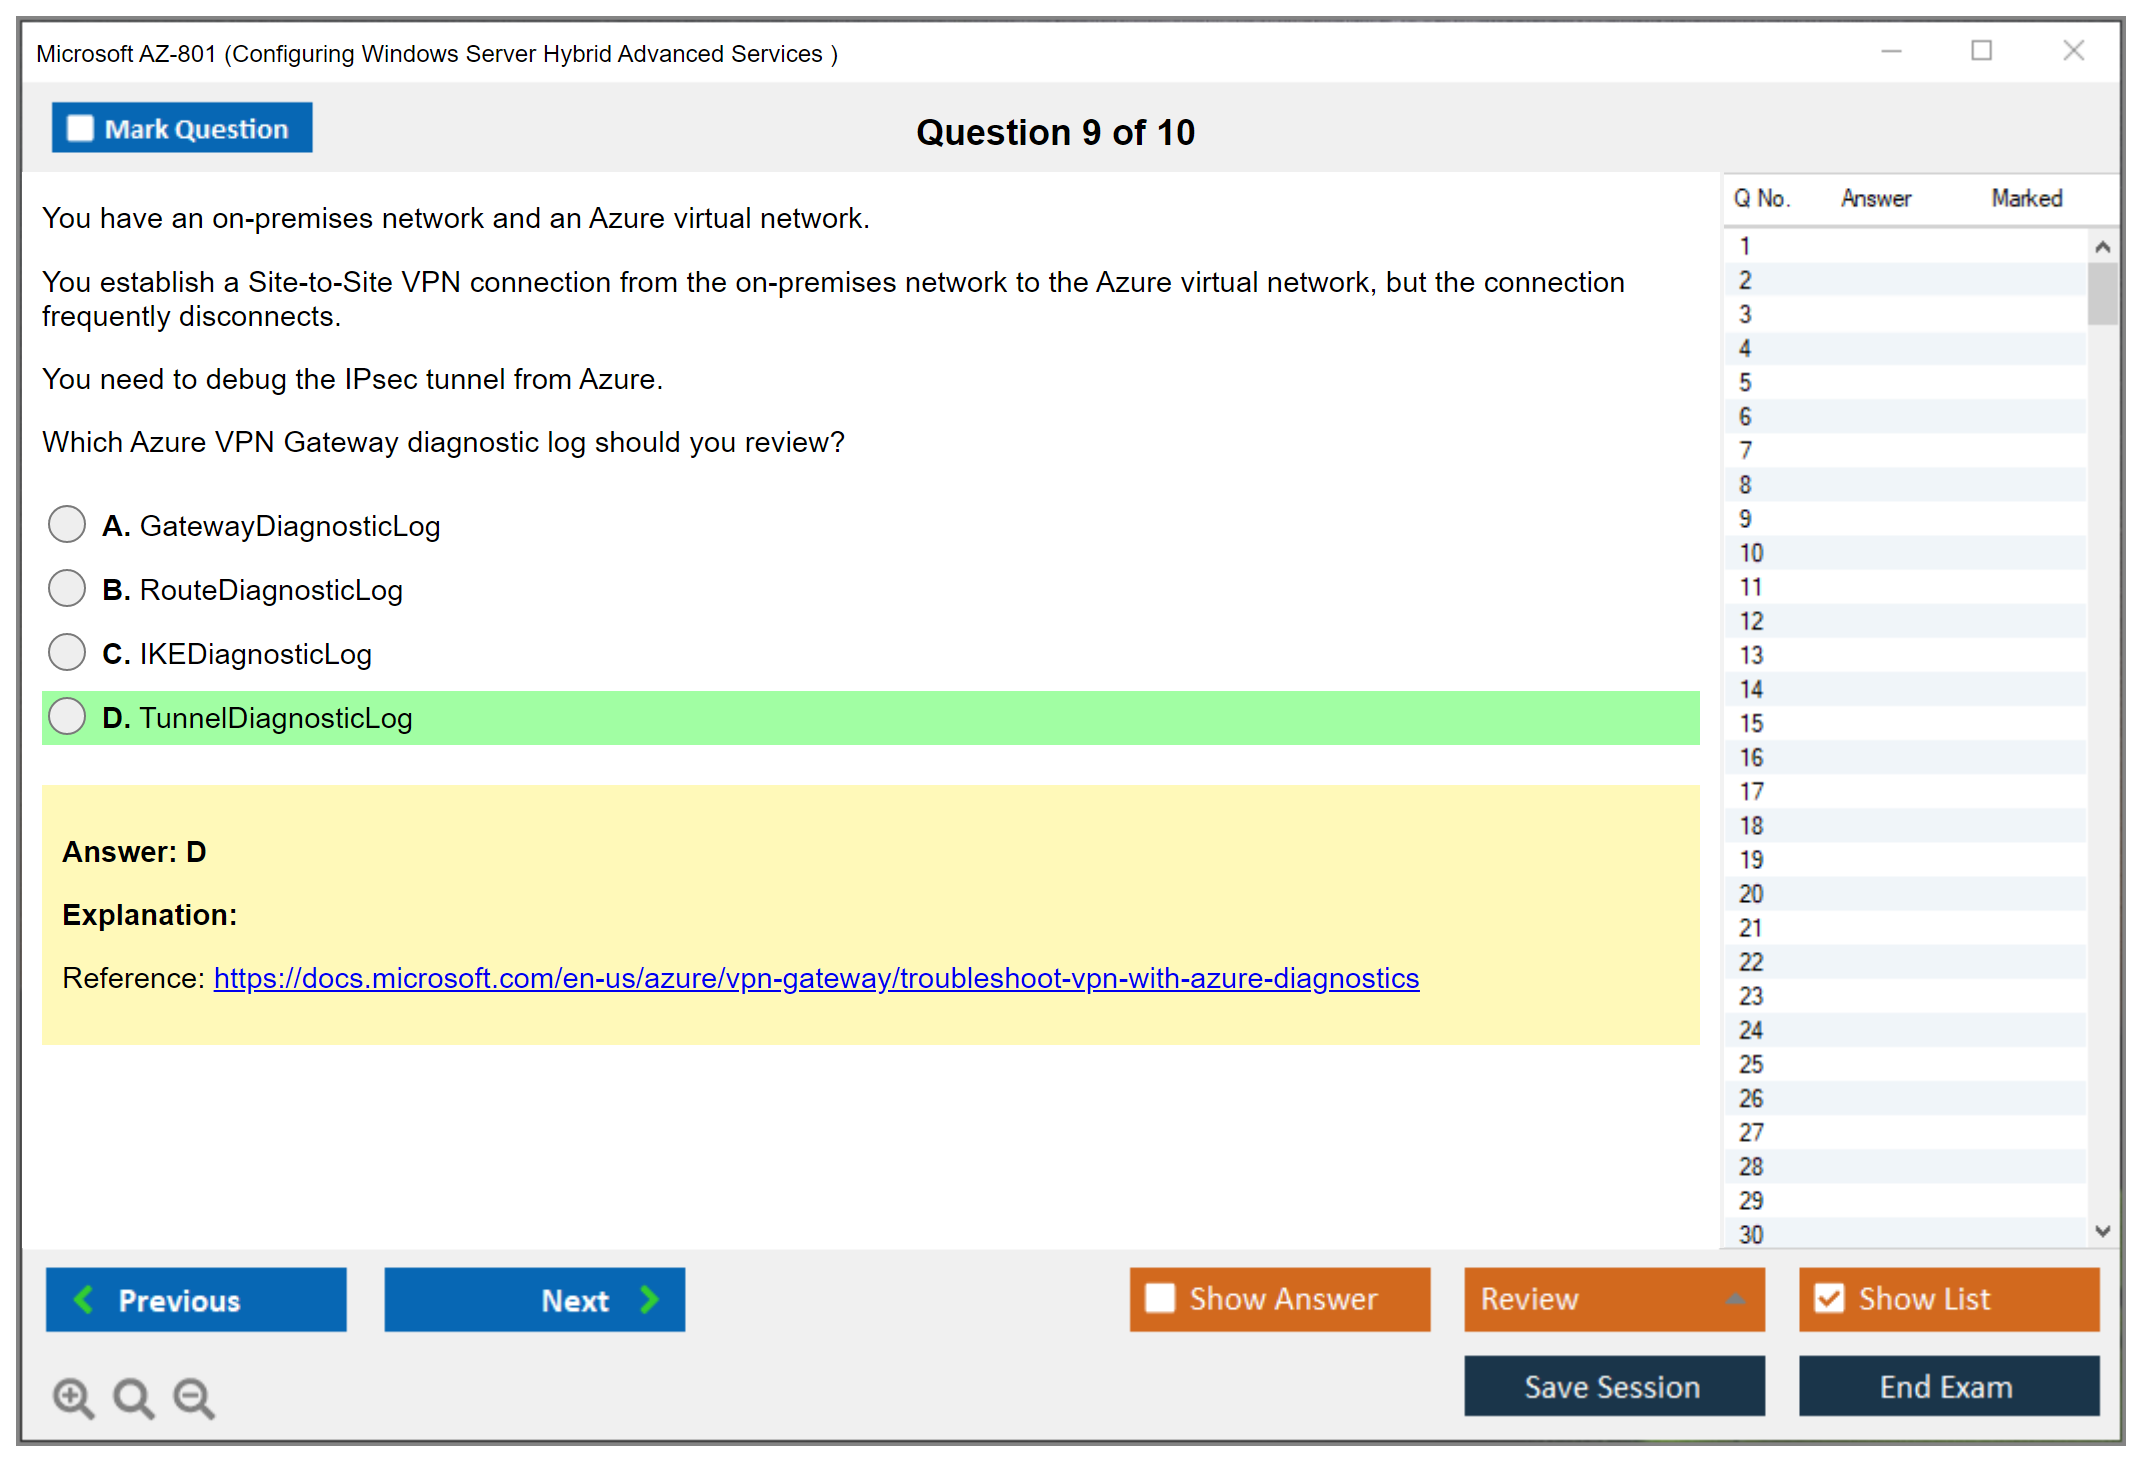Jump to question 15 in list
This screenshot has width=2150, height=1470.
1752,723
